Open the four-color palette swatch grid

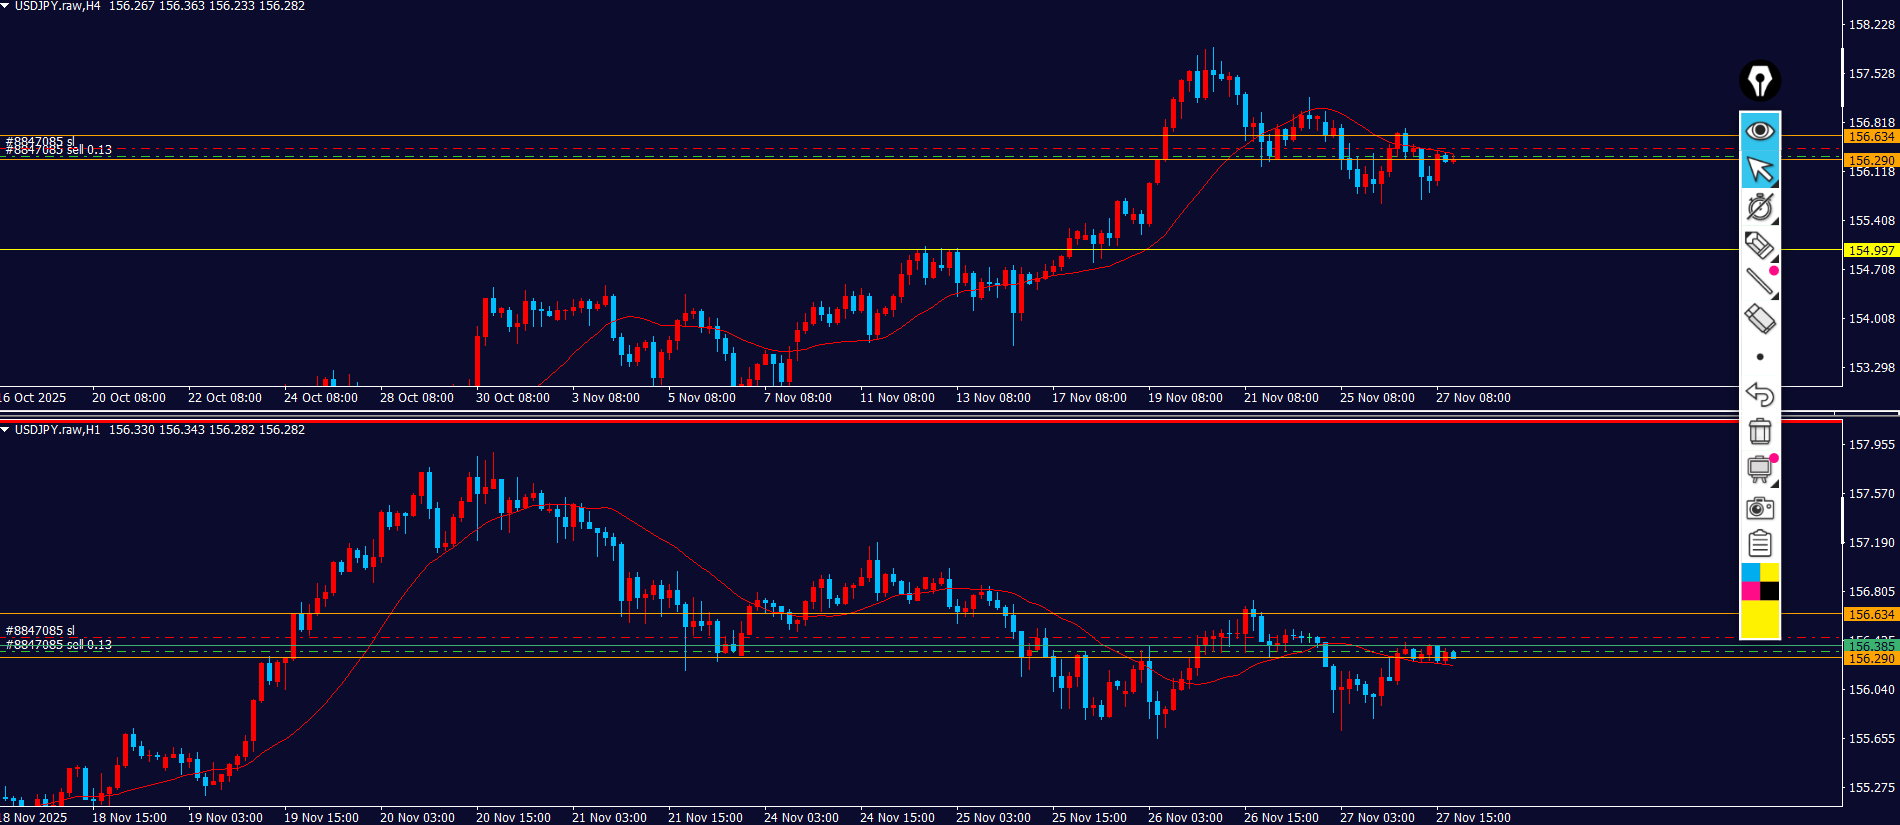point(1760,582)
